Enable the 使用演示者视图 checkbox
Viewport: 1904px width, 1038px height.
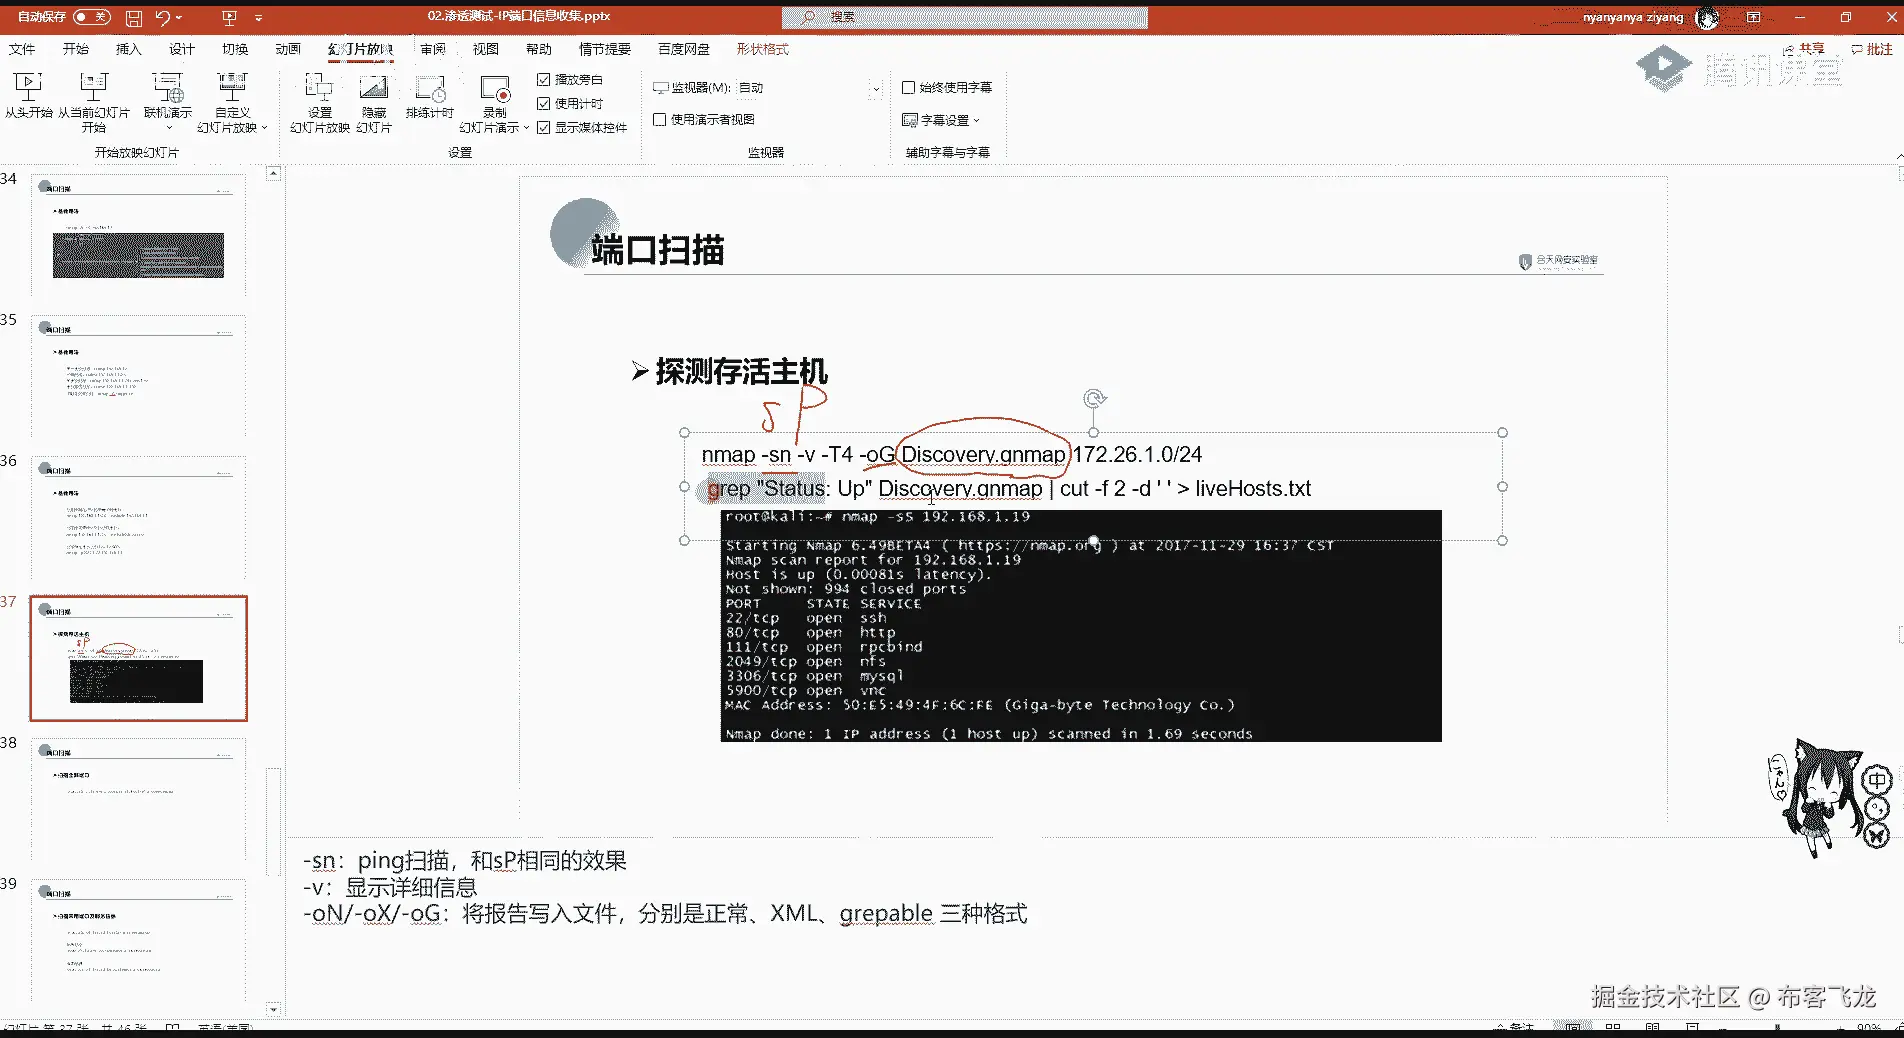659,119
